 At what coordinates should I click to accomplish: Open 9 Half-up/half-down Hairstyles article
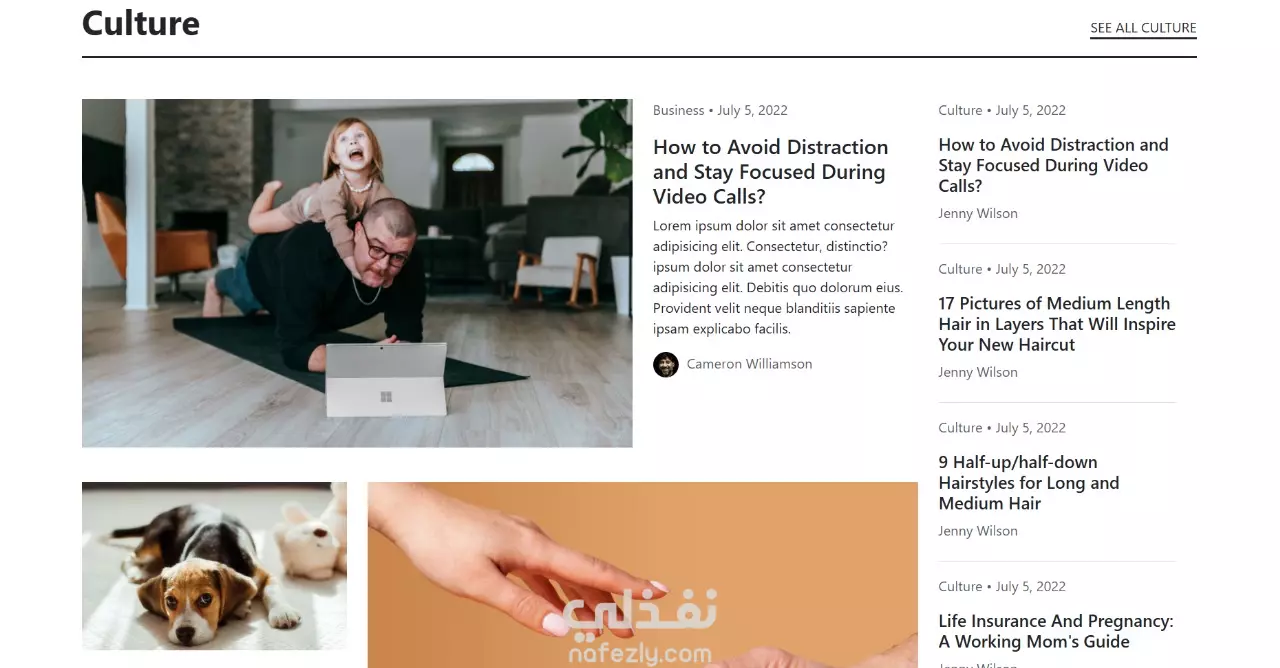1029,483
